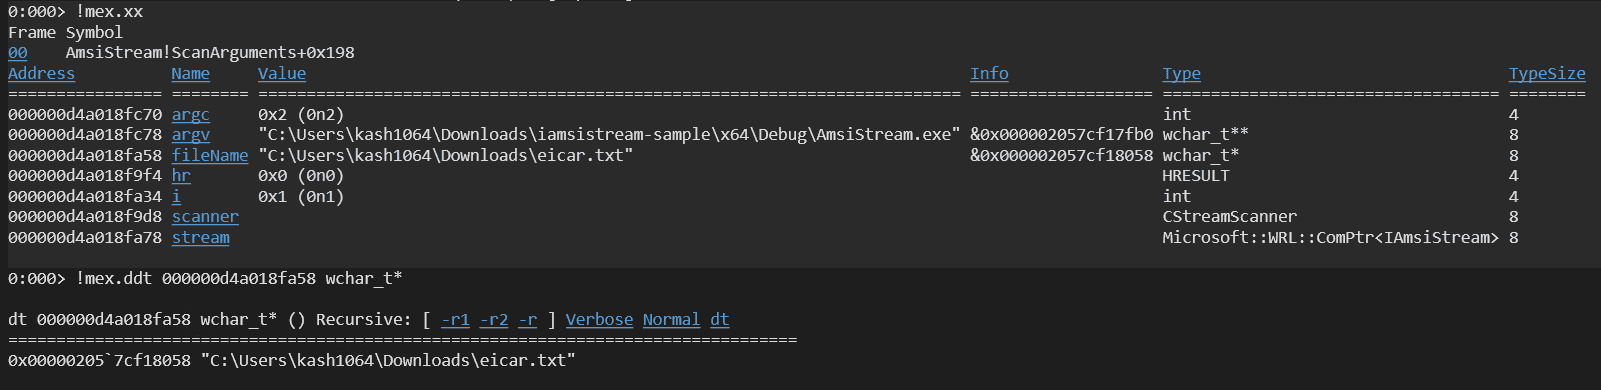Sort by the Name column header
The image size is (1601, 390).
click(190, 74)
